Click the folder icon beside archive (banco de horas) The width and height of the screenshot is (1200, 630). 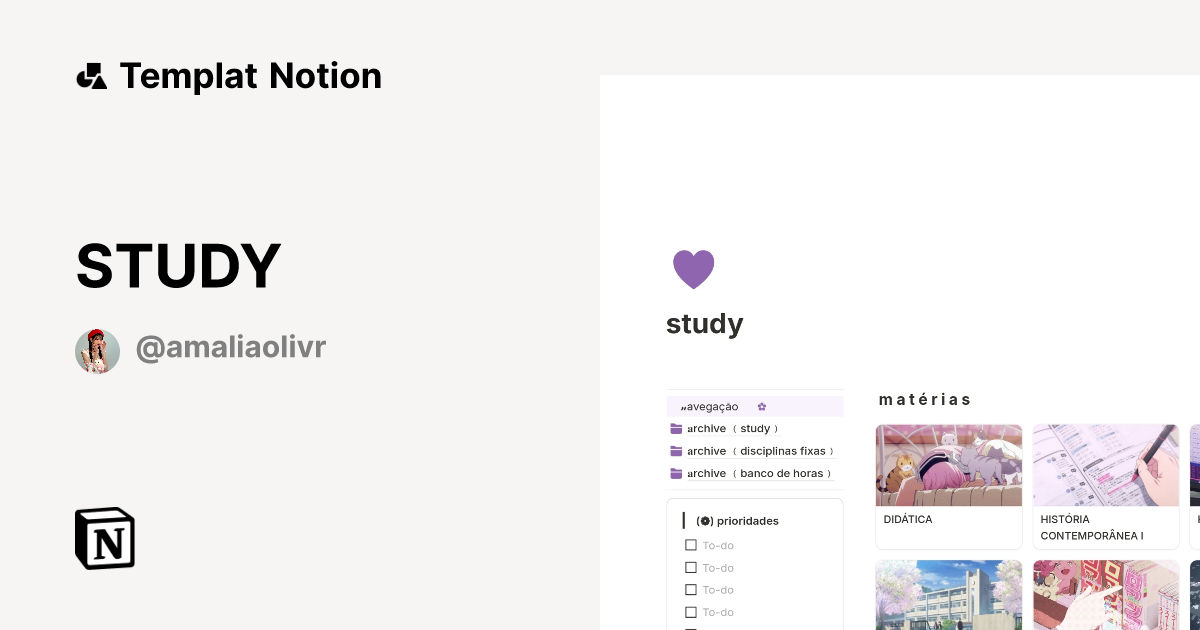pyautogui.click(x=677, y=473)
